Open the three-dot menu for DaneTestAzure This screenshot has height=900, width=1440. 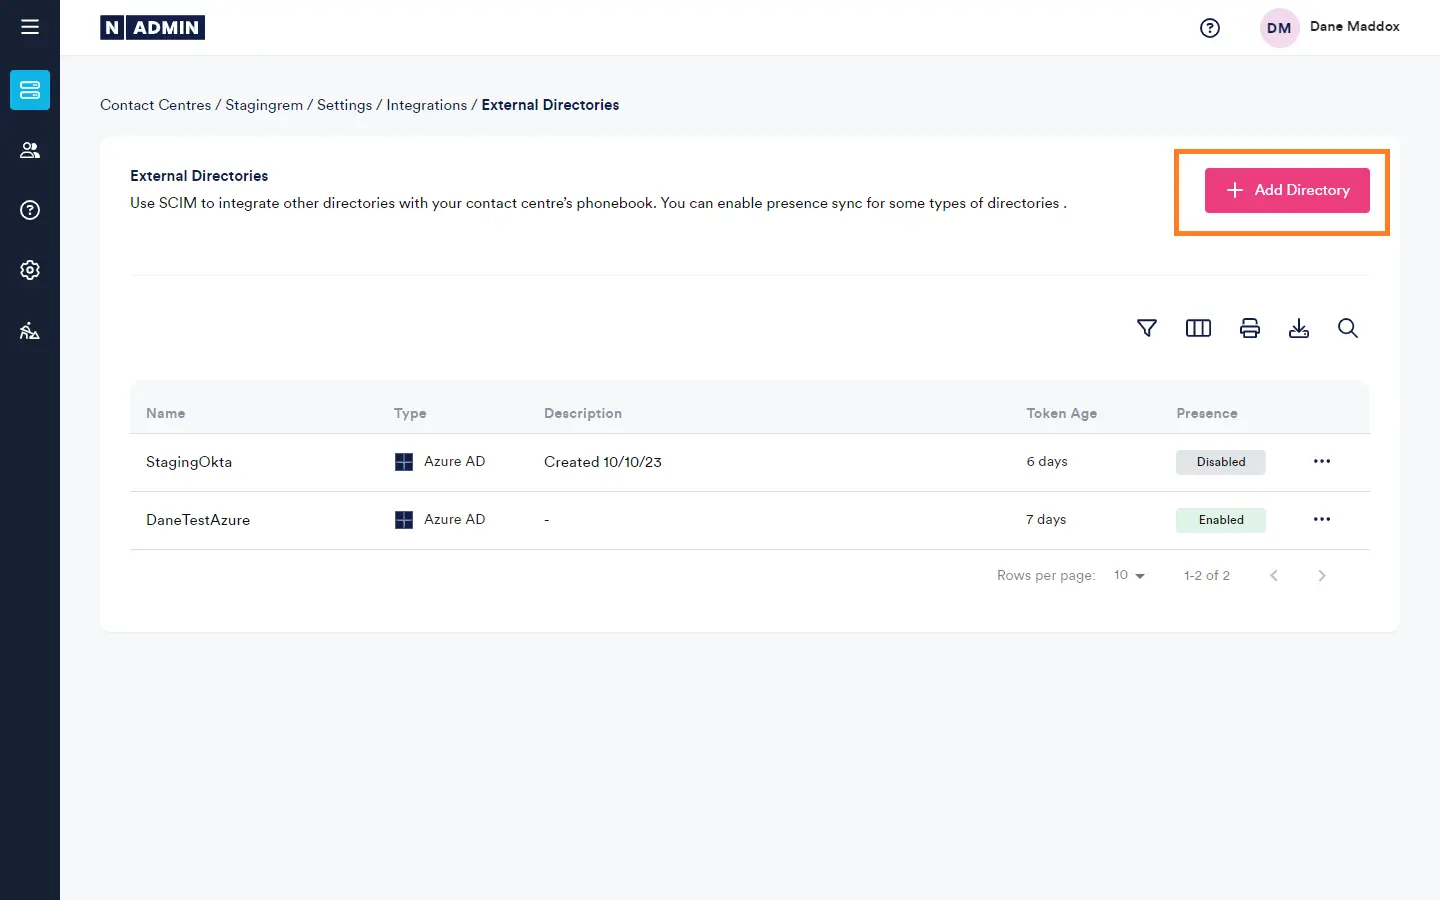coord(1322,519)
